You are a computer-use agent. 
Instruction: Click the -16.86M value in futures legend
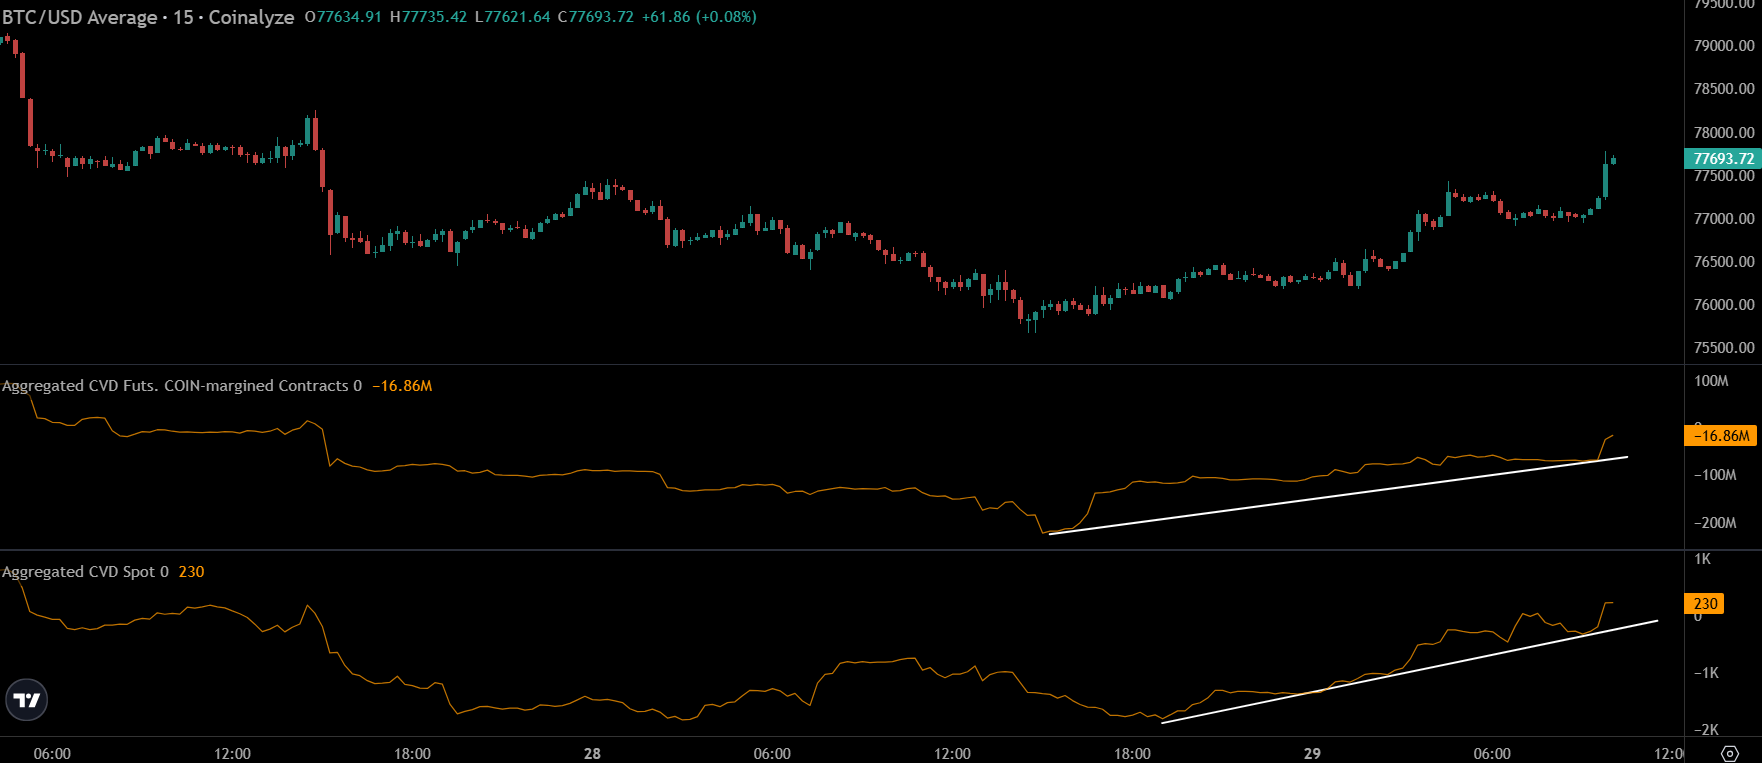[402, 386]
